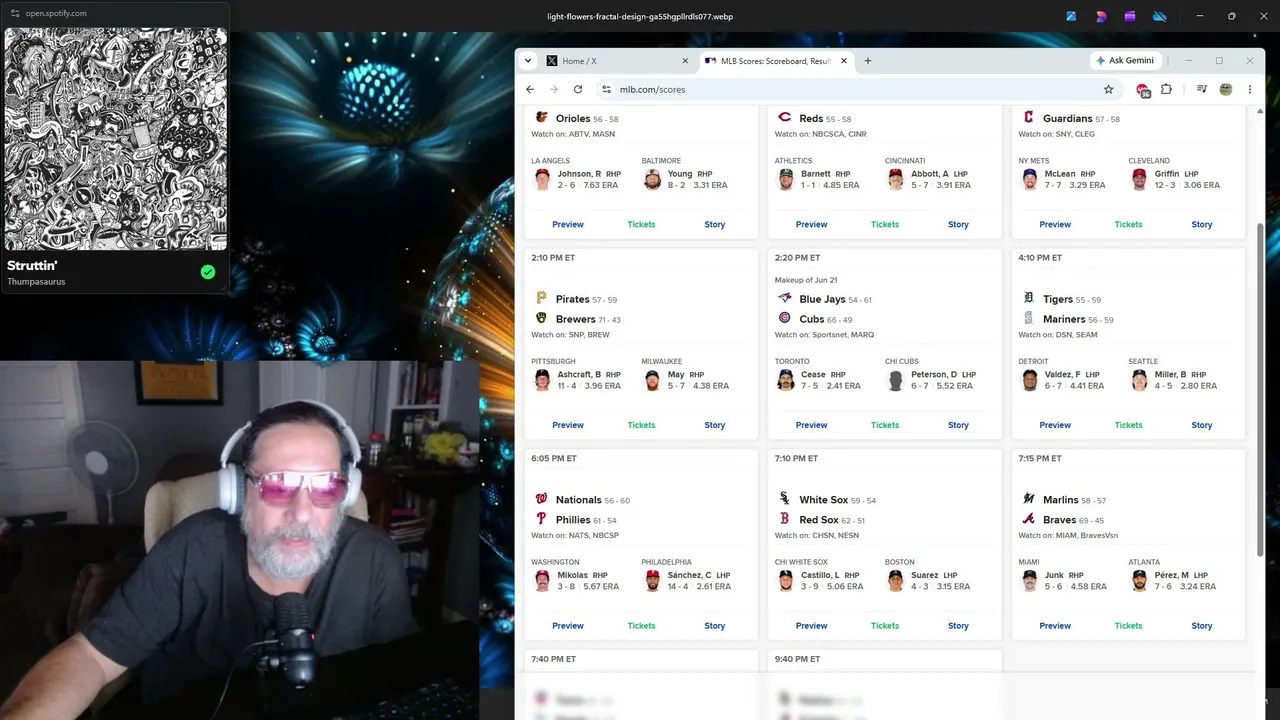Go back in the Chrome browser

pos(530,89)
